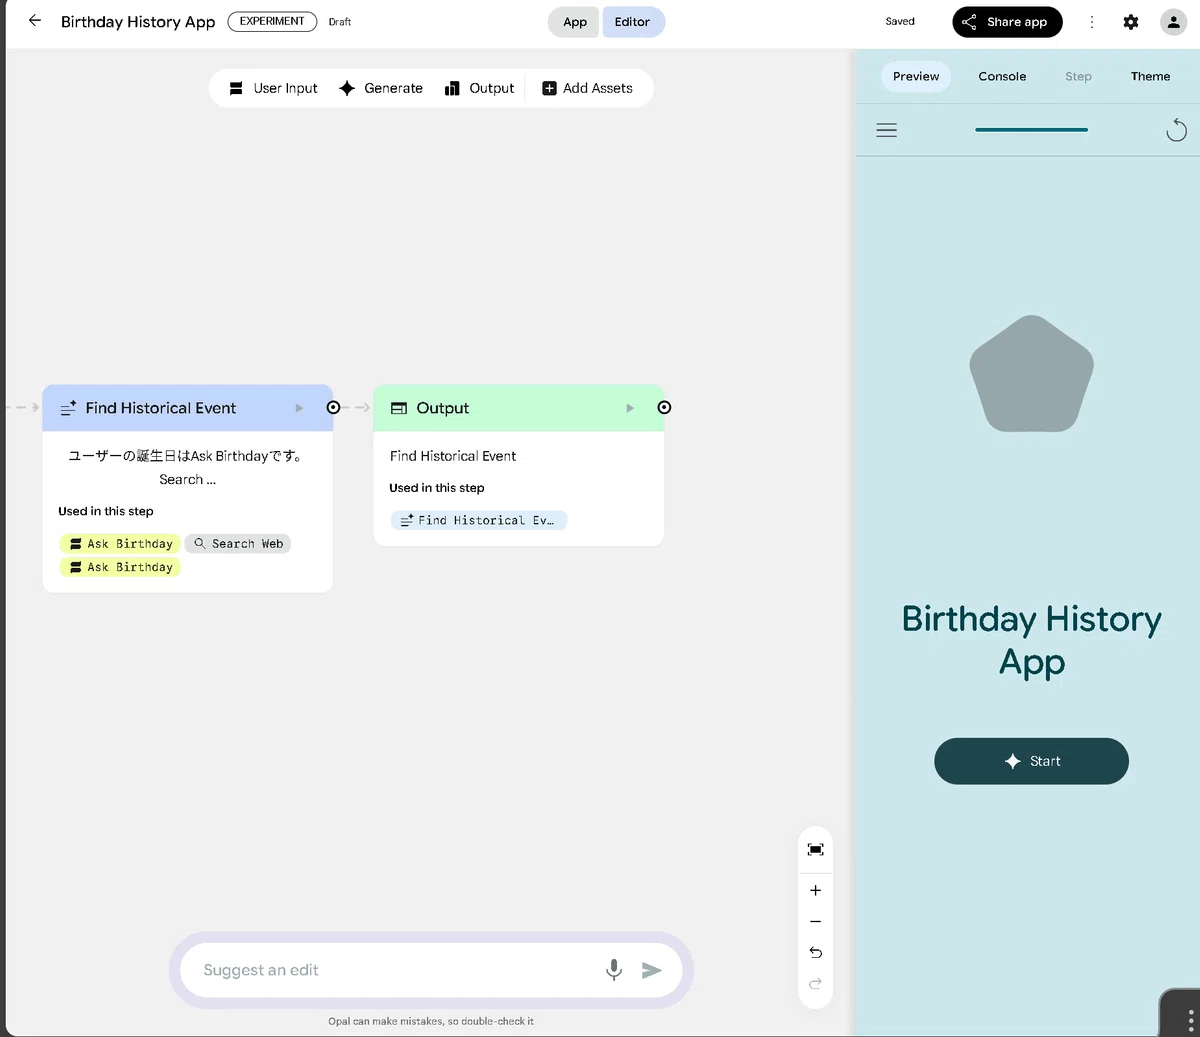Zoom in on the canvas

click(x=816, y=890)
